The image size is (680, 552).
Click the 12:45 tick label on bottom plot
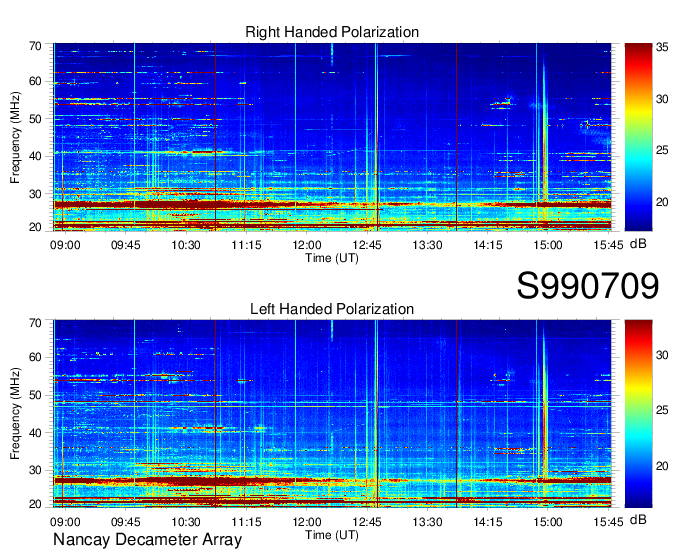tap(367, 522)
